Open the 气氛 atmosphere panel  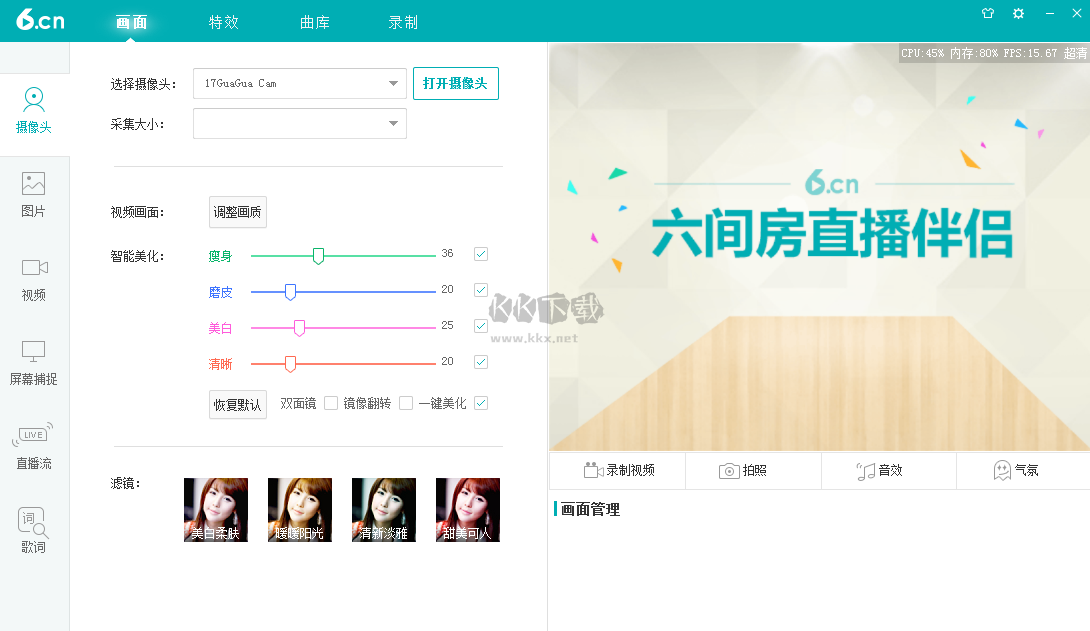(x=1023, y=470)
